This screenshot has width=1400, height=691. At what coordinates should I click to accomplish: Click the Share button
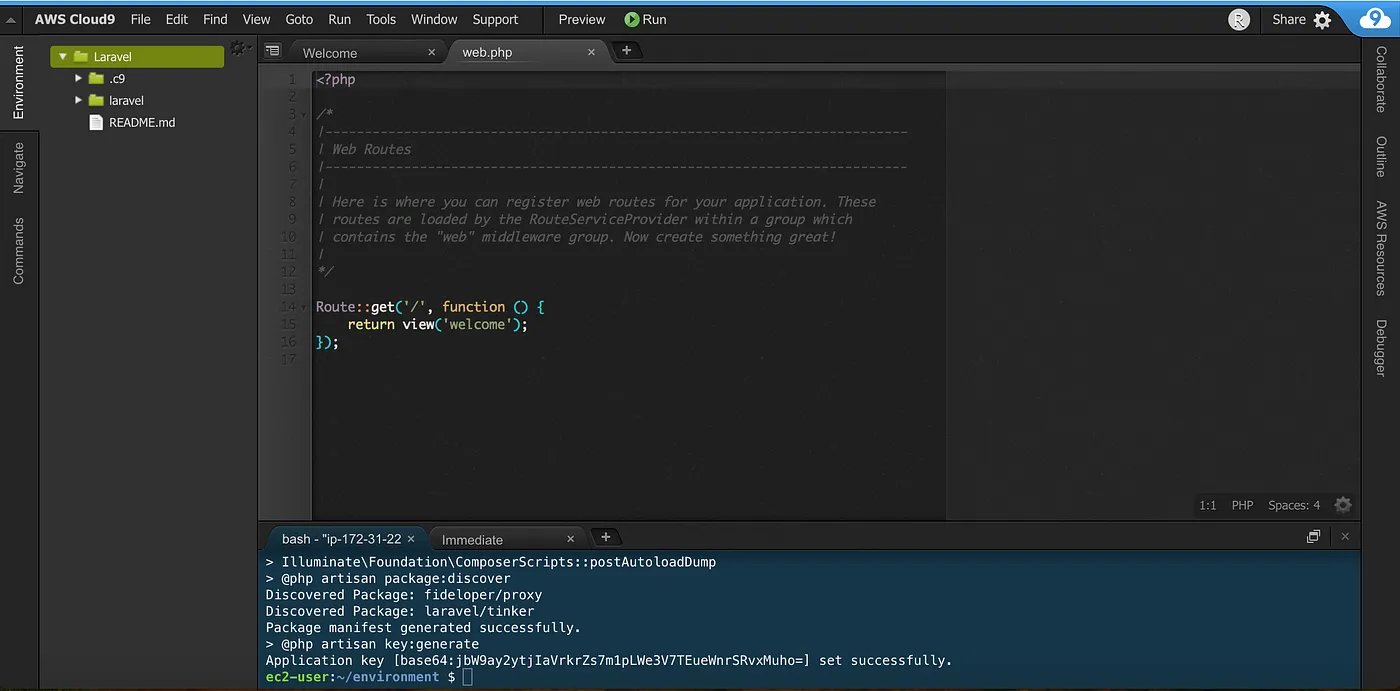pyautogui.click(x=1289, y=19)
